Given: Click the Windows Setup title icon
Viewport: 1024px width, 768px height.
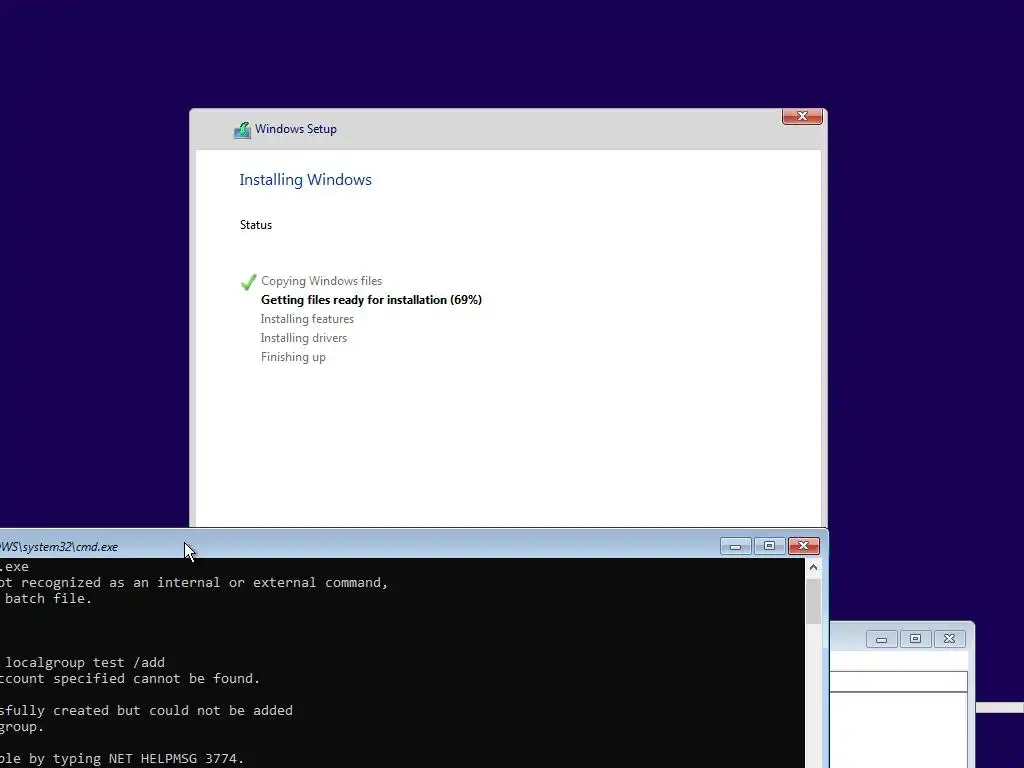Looking at the screenshot, I should click(x=242, y=130).
